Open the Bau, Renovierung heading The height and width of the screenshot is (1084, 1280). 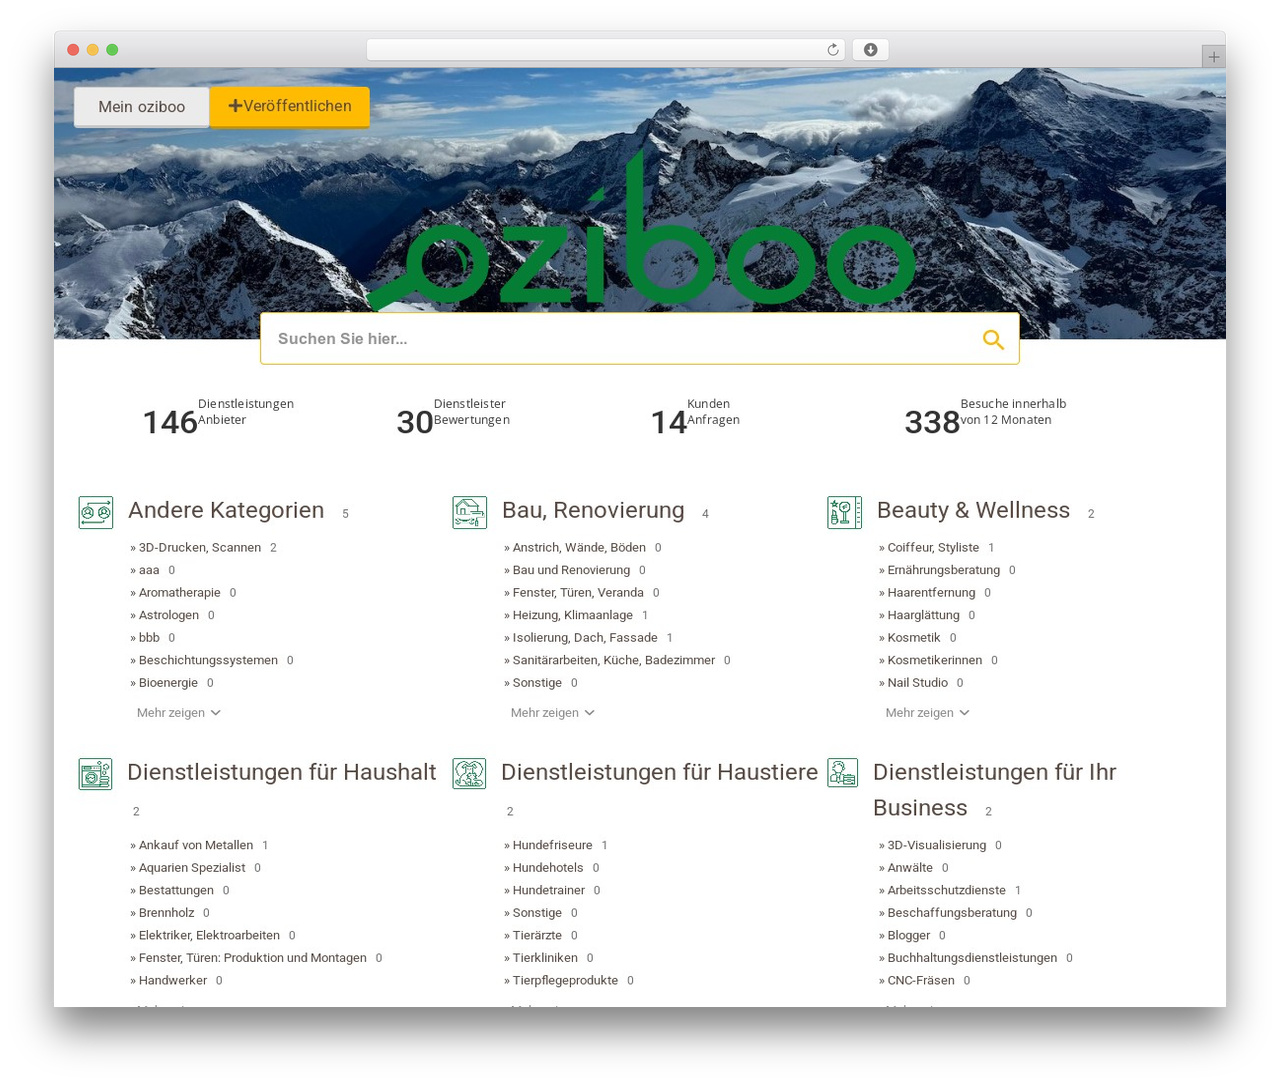coord(594,510)
